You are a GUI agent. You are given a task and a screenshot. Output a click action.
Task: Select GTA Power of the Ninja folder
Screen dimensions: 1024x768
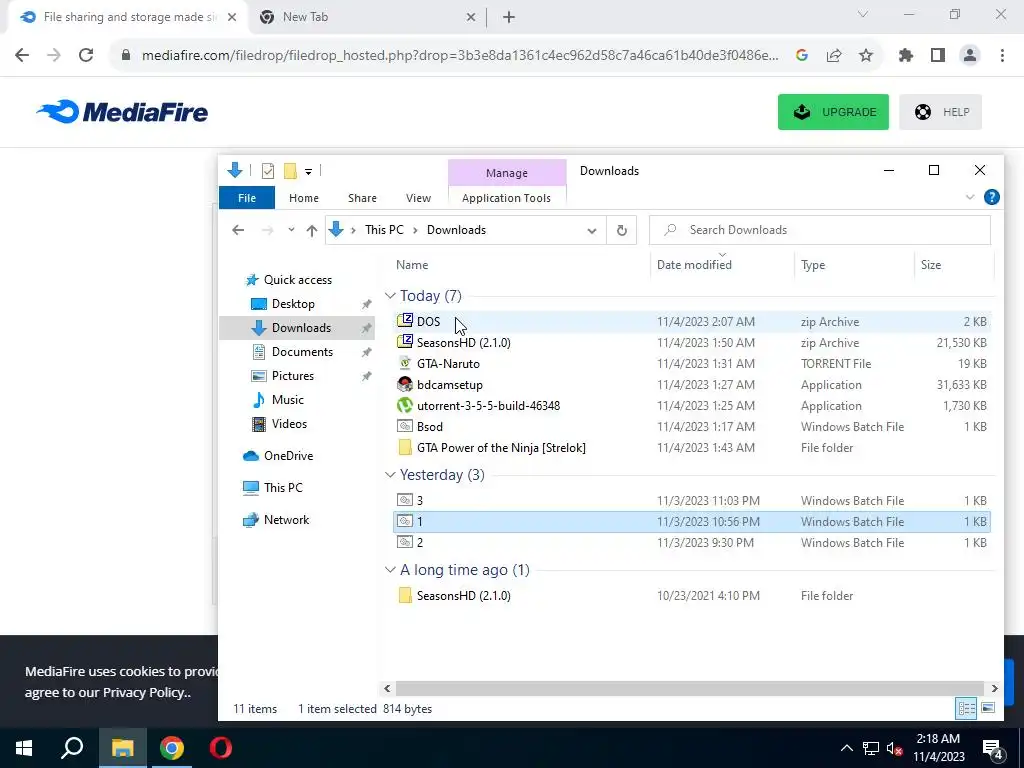coord(692,447)
